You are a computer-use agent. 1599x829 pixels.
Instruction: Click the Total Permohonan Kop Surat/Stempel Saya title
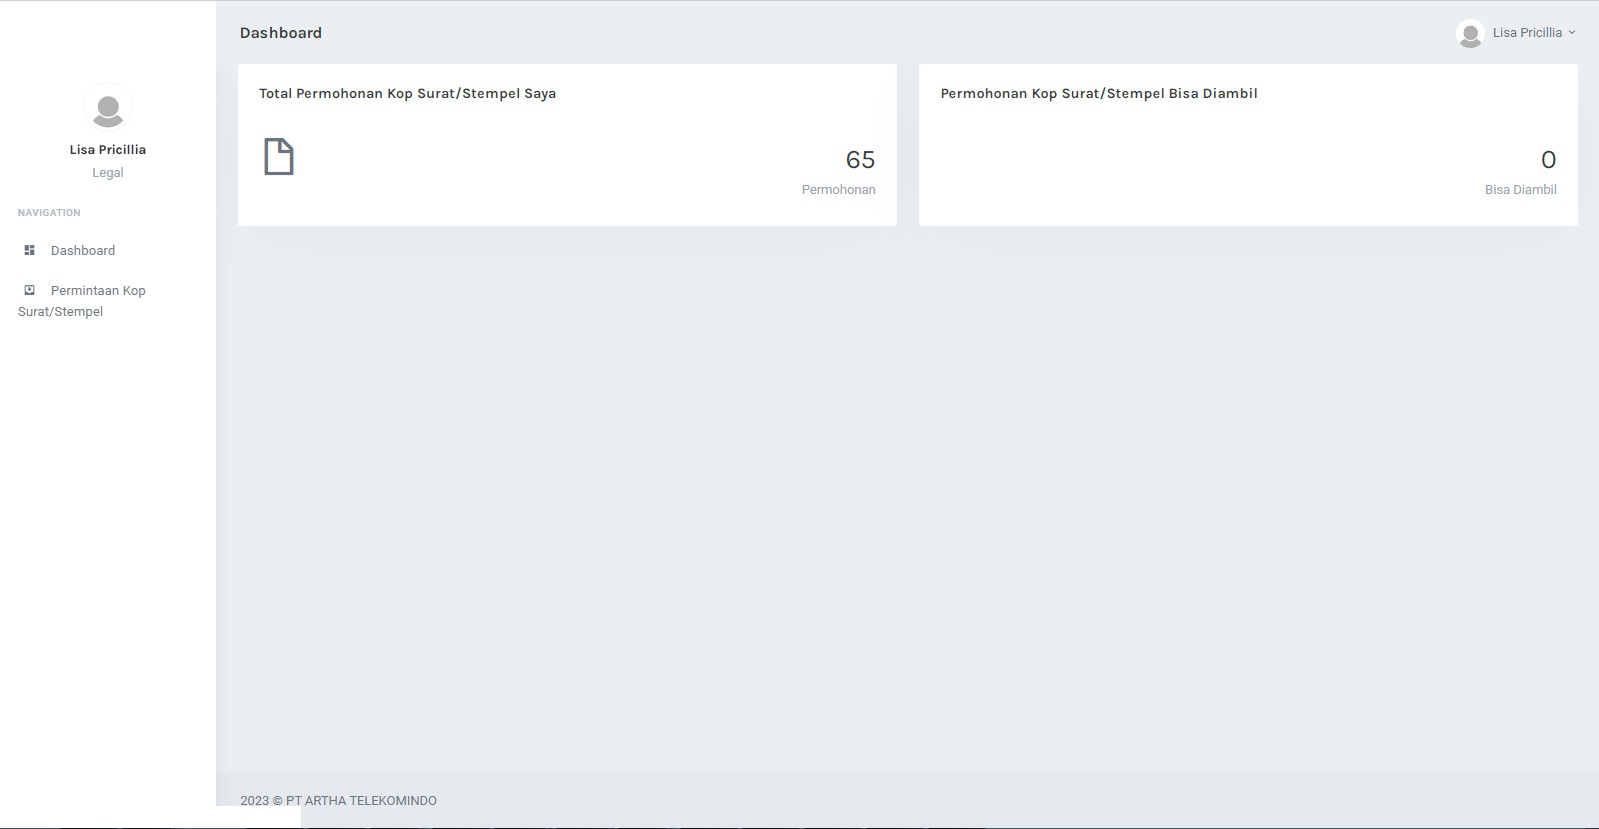tap(407, 94)
